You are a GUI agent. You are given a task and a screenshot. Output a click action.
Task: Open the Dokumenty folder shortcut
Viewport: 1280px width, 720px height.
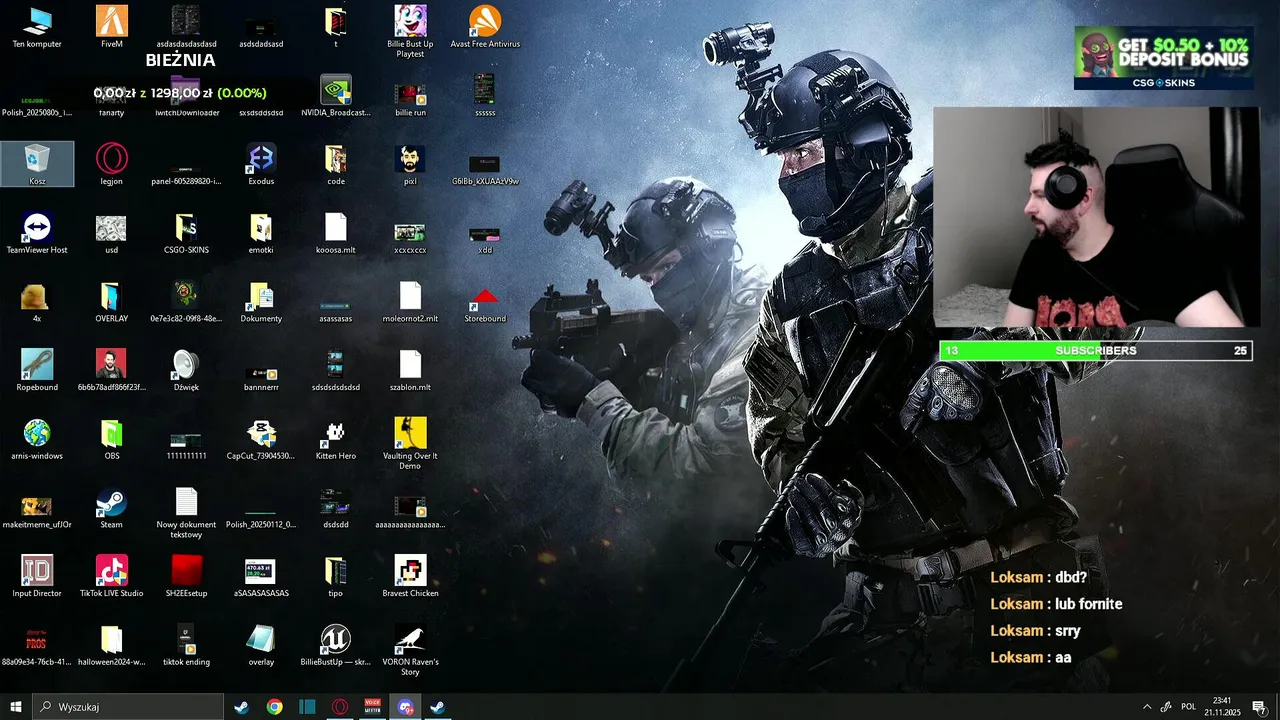[261, 302]
